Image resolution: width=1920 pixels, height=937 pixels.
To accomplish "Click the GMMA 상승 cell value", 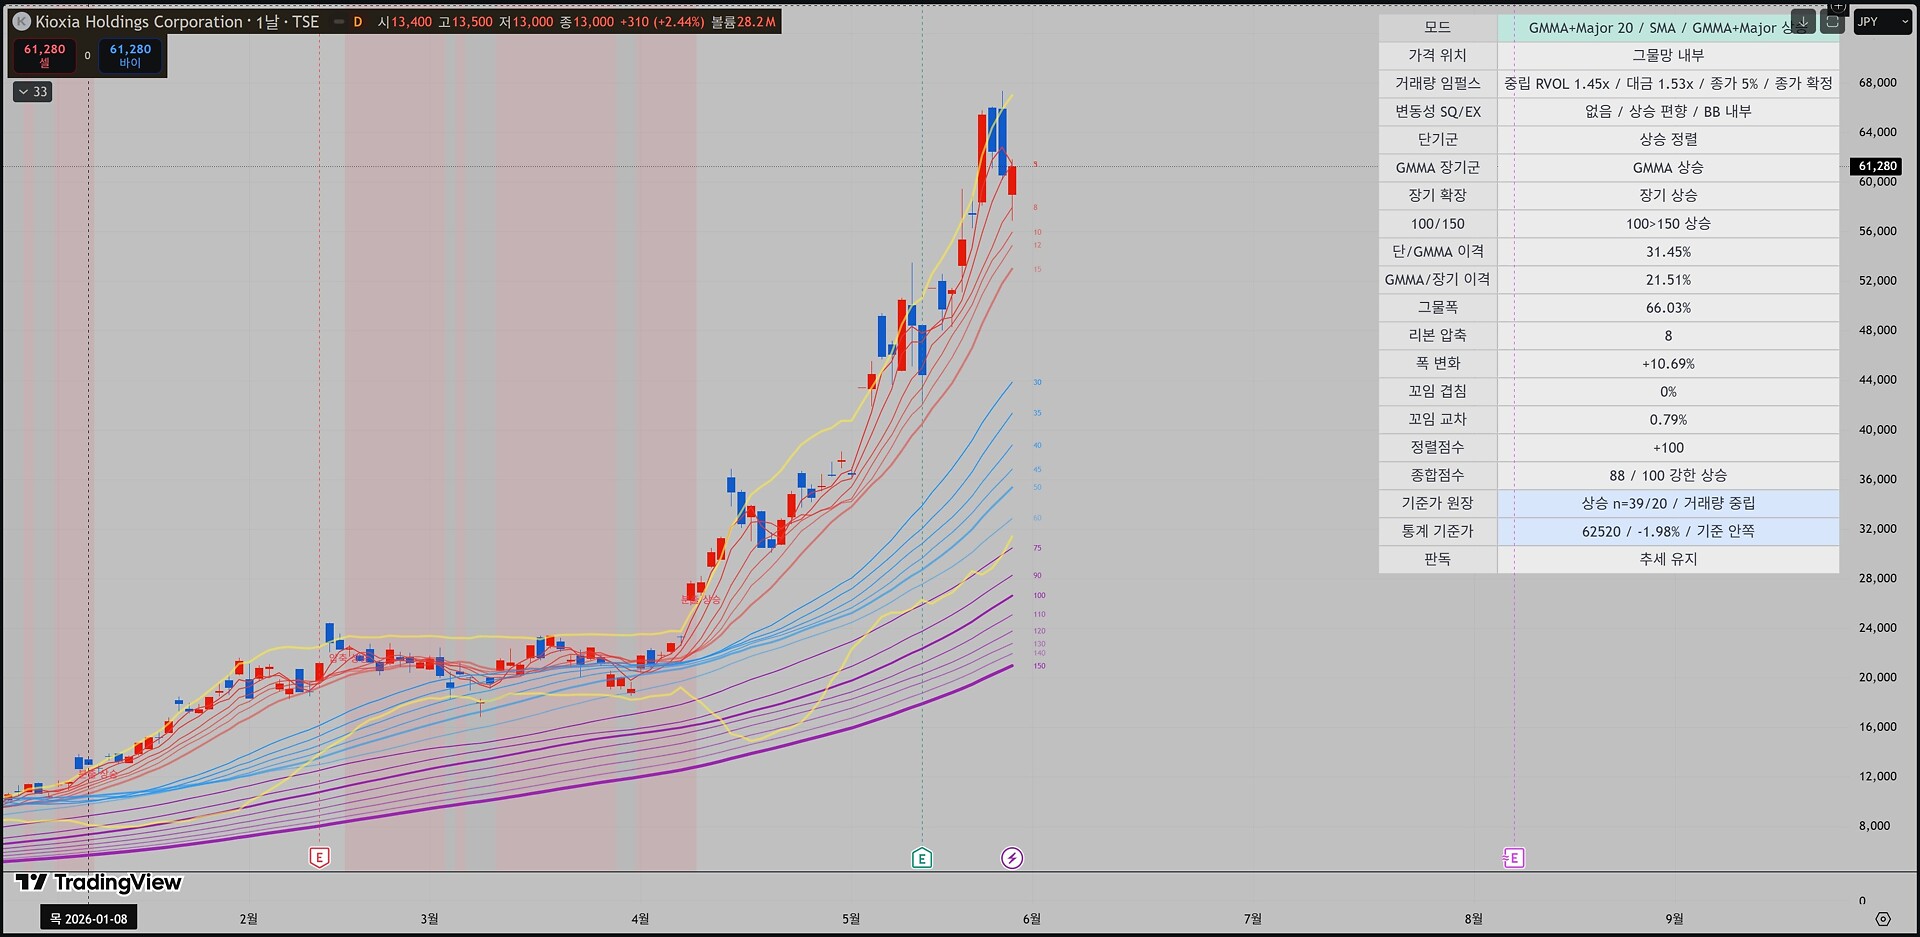I will (1668, 167).
